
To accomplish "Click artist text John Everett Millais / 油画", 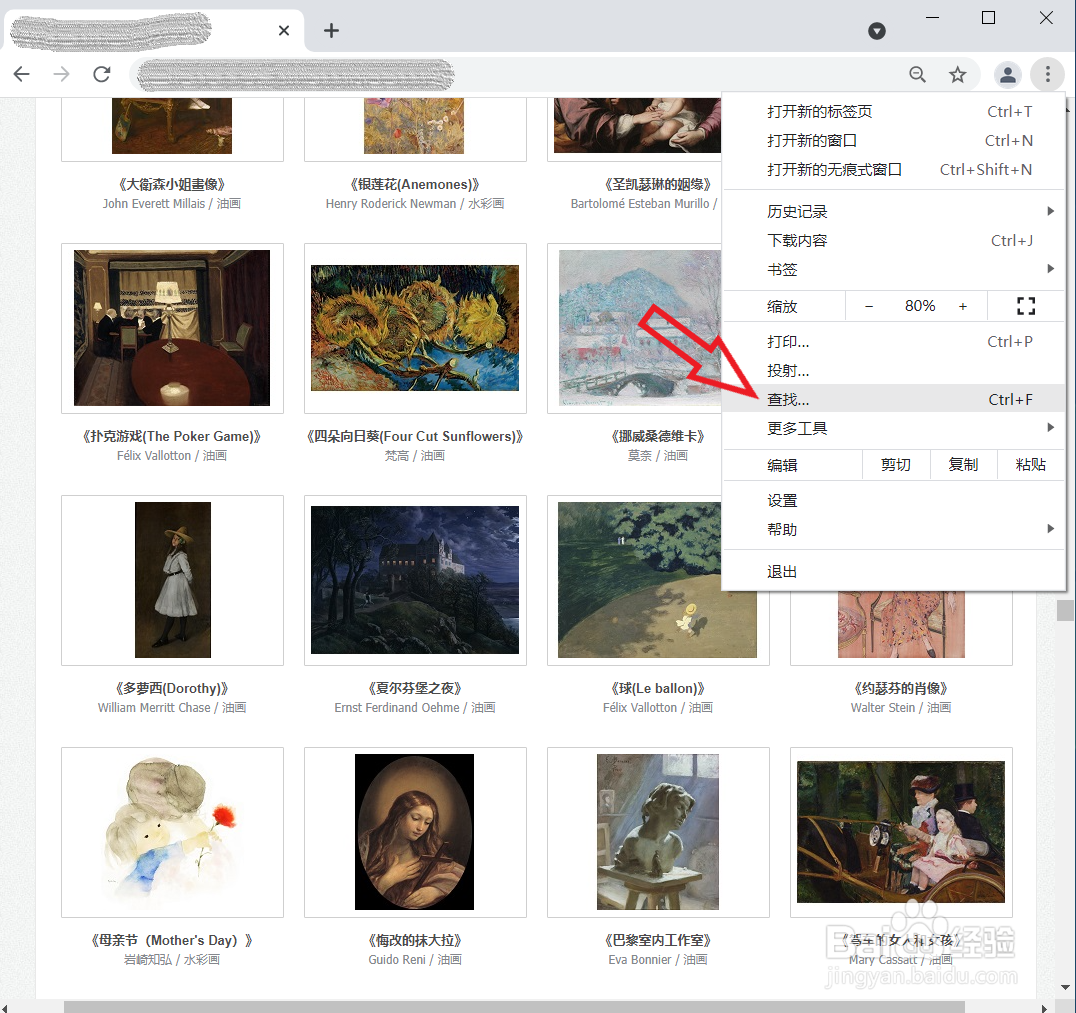I will click(x=172, y=203).
